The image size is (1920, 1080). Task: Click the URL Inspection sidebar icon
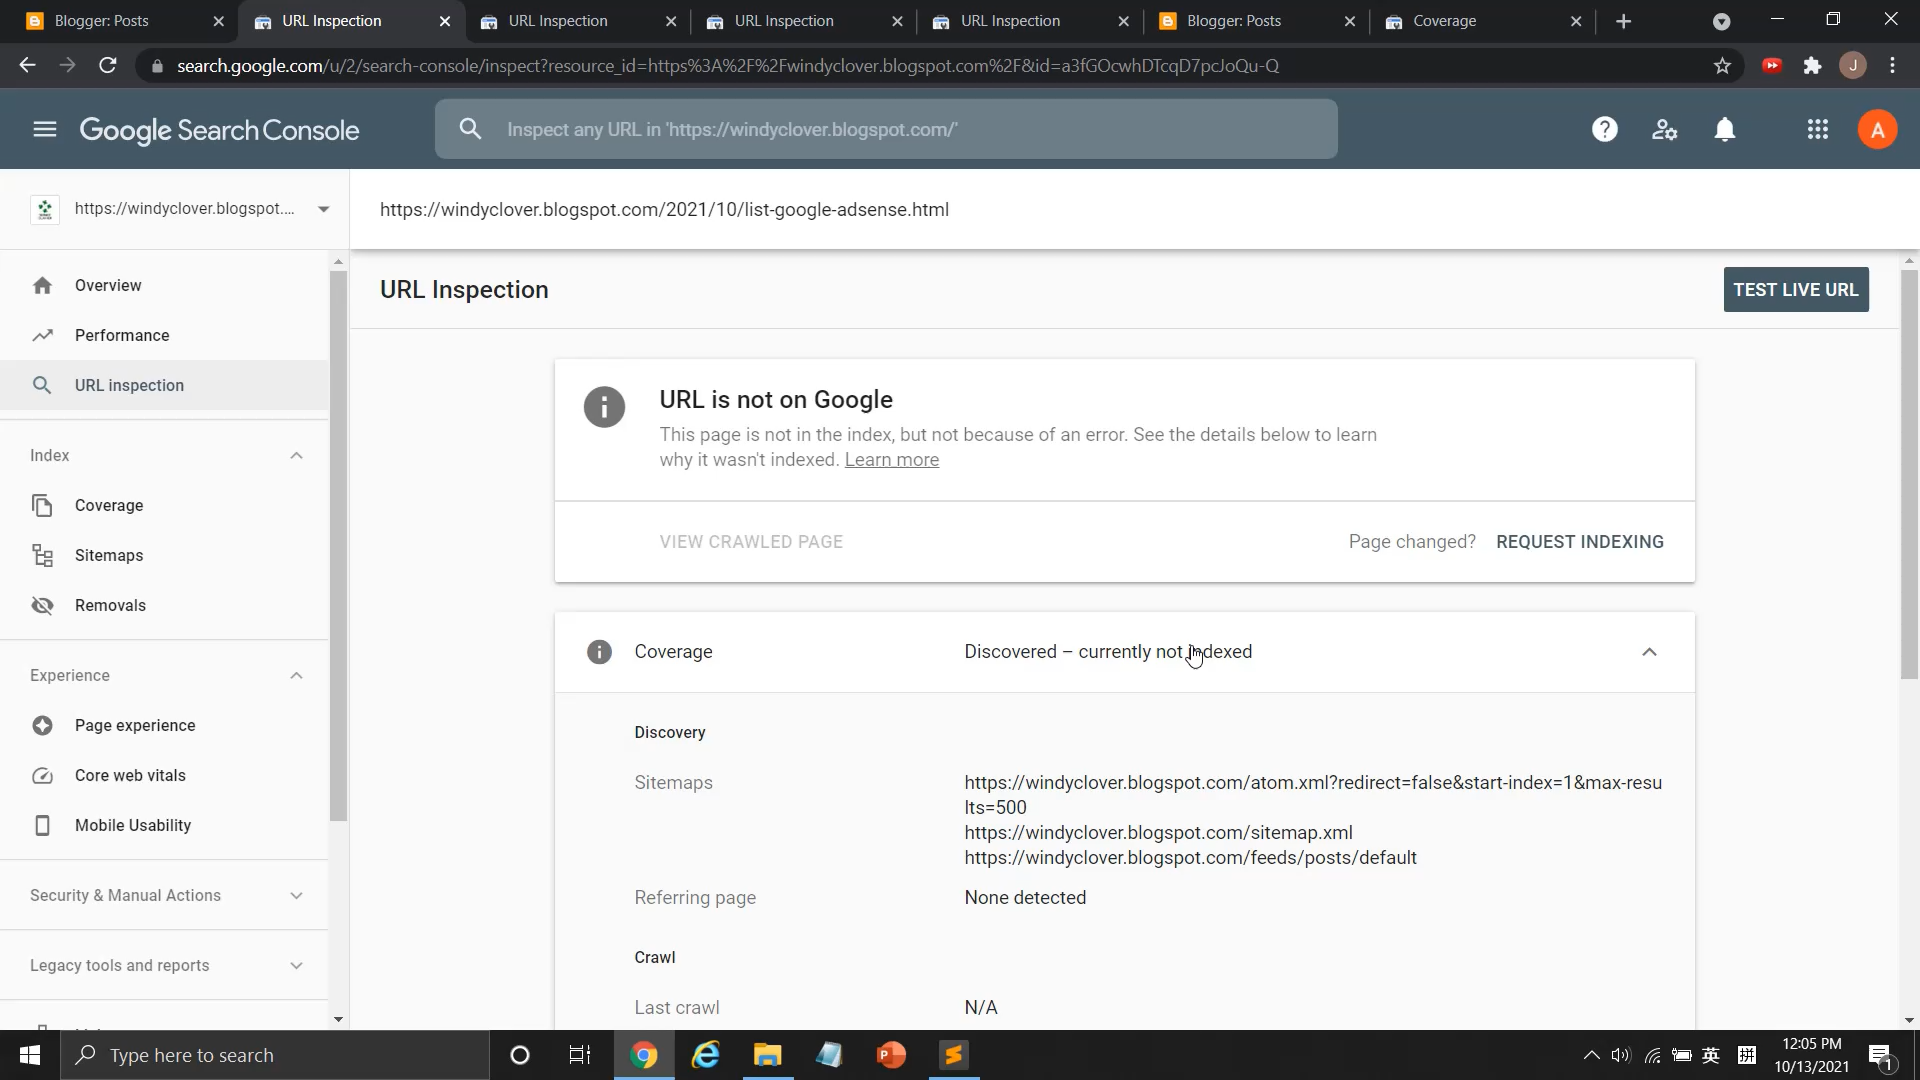point(41,385)
